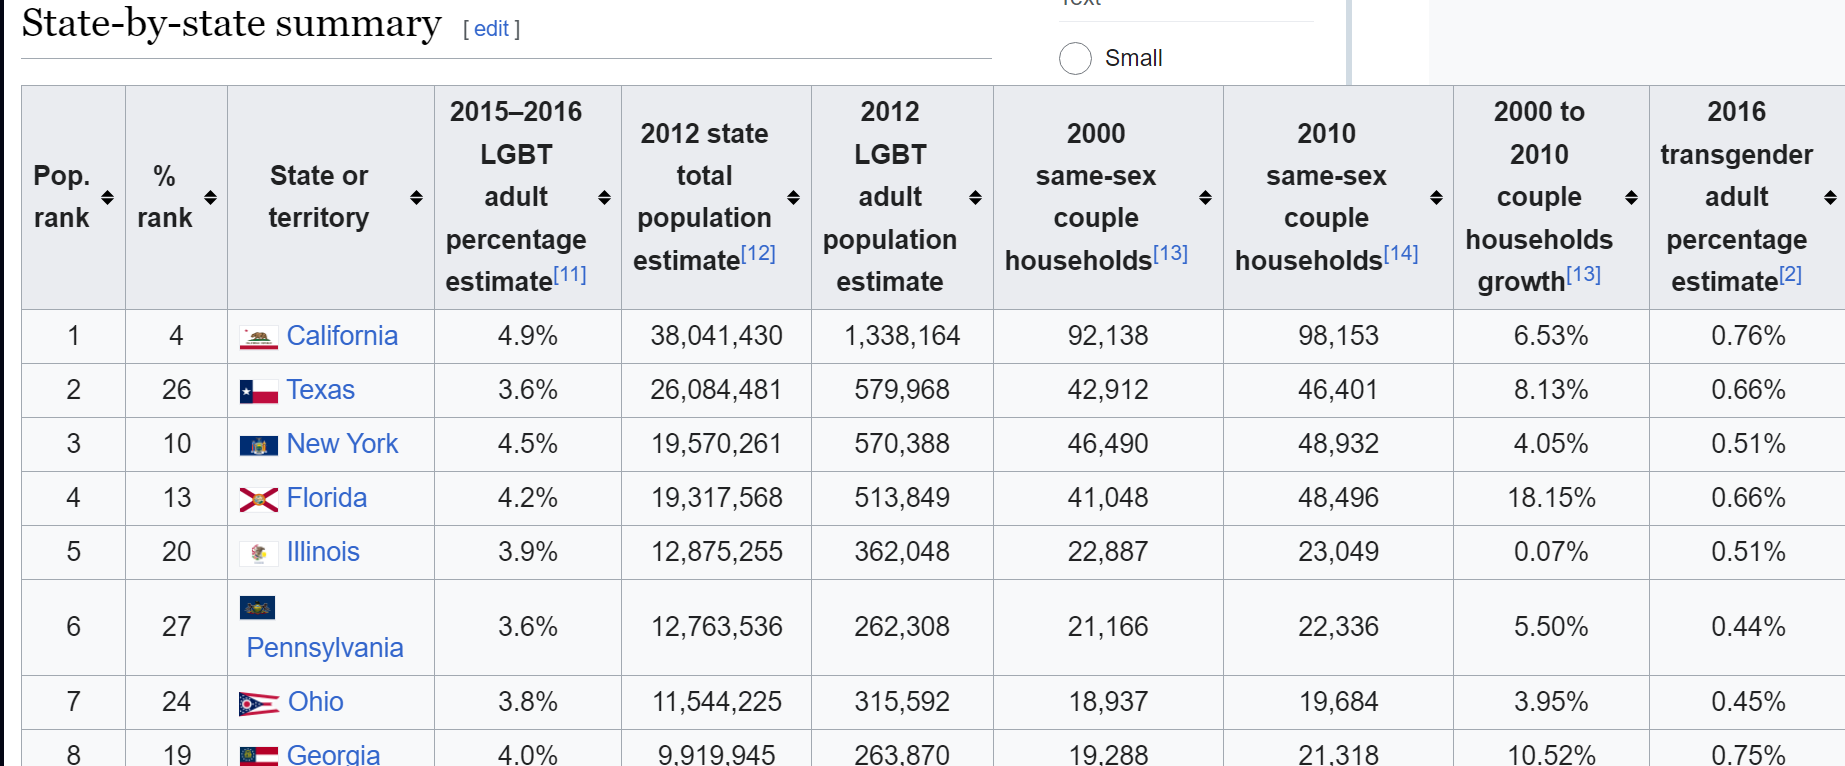Image resolution: width=1845 pixels, height=766 pixels.
Task: Select the Small text size radio button
Action: (1075, 58)
